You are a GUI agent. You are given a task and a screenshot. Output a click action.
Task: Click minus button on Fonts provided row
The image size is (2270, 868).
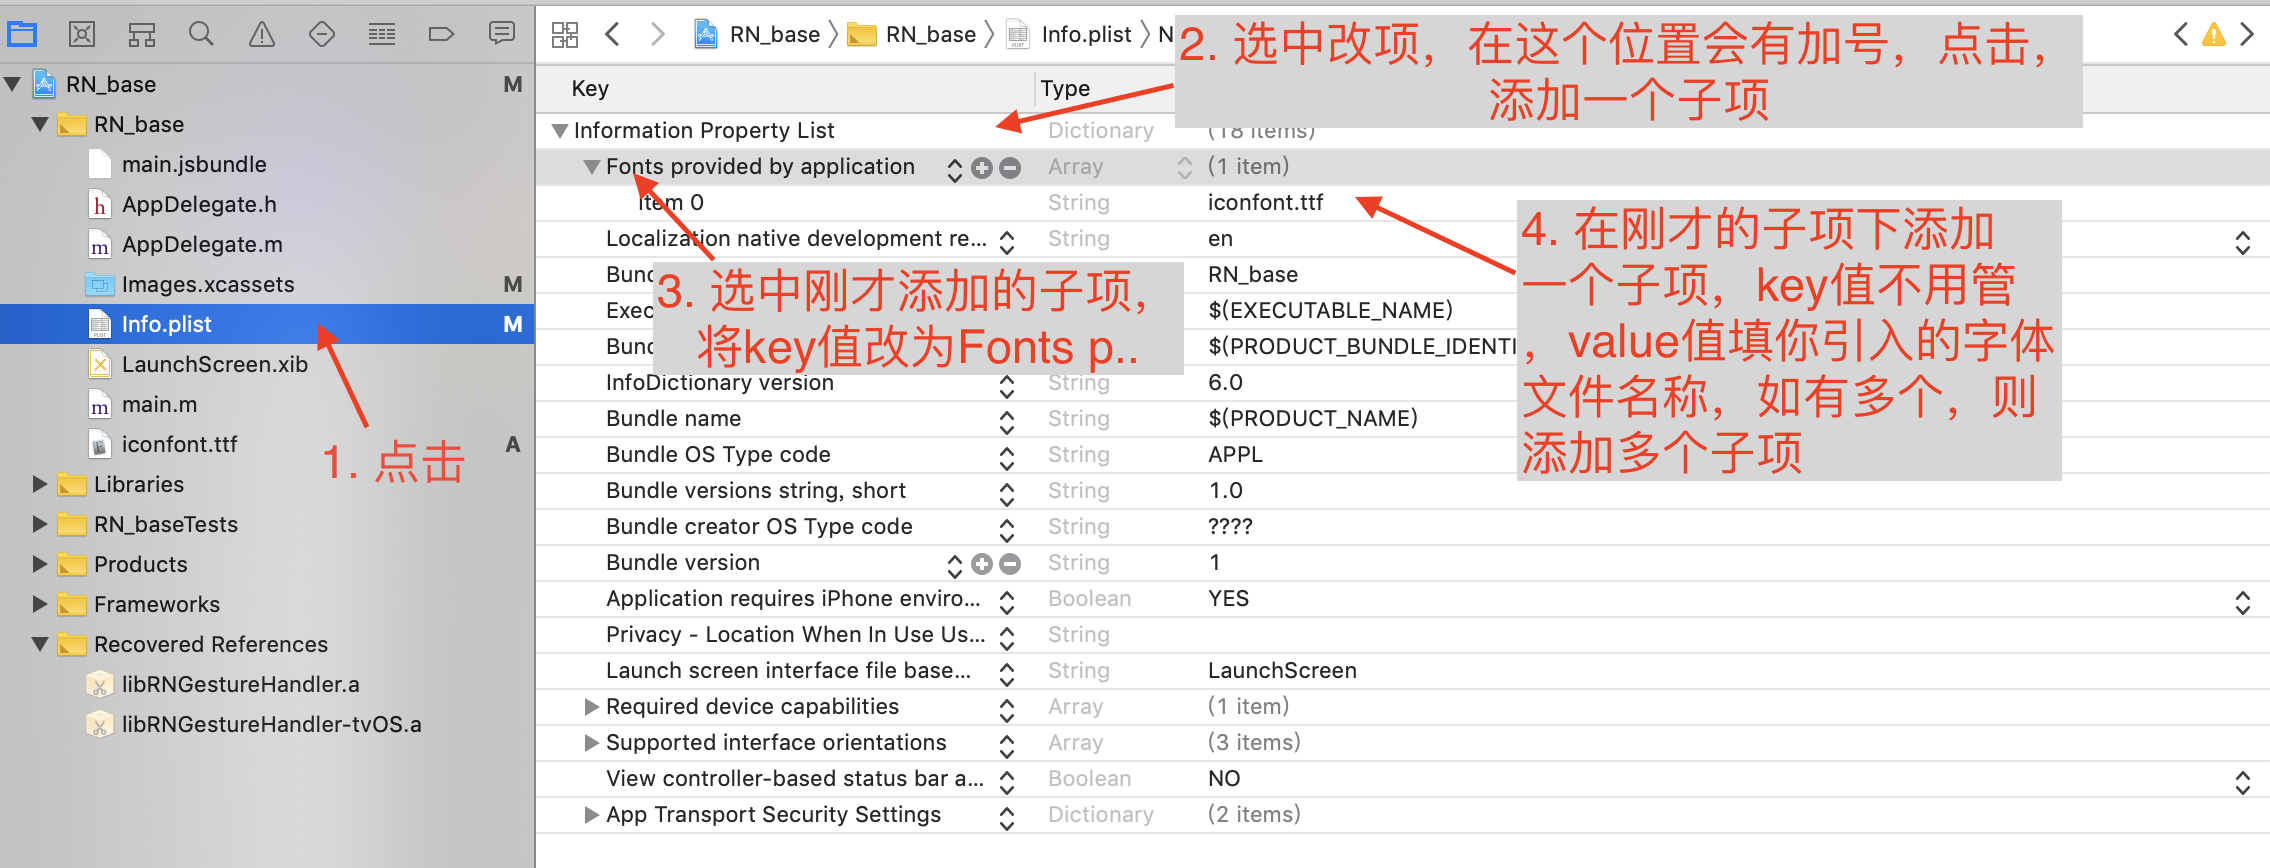[x=1010, y=168]
